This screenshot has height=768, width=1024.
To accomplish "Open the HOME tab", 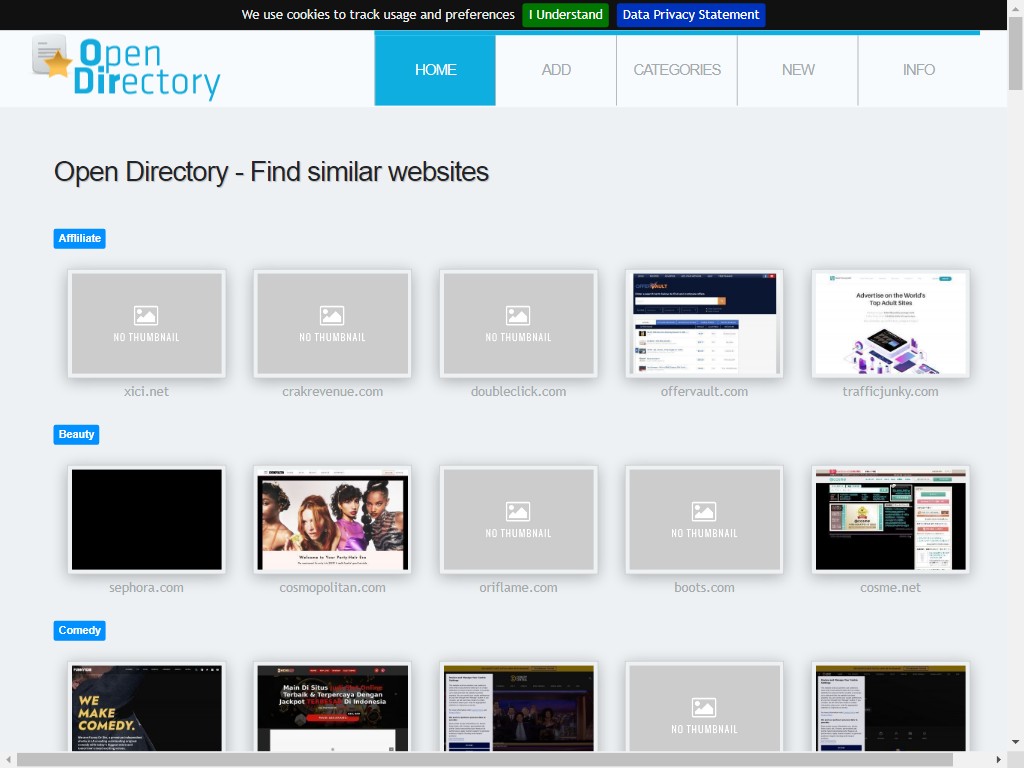I will coord(435,70).
